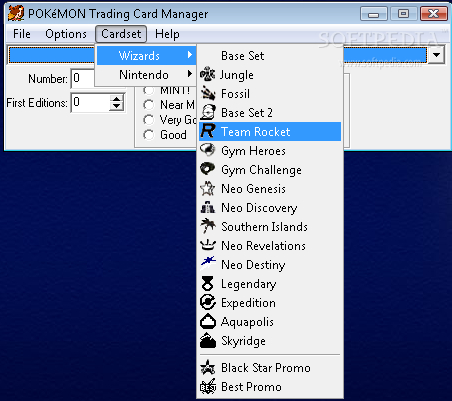
Task: Open the card selection combo box arrow
Action: click(x=436, y=55)
